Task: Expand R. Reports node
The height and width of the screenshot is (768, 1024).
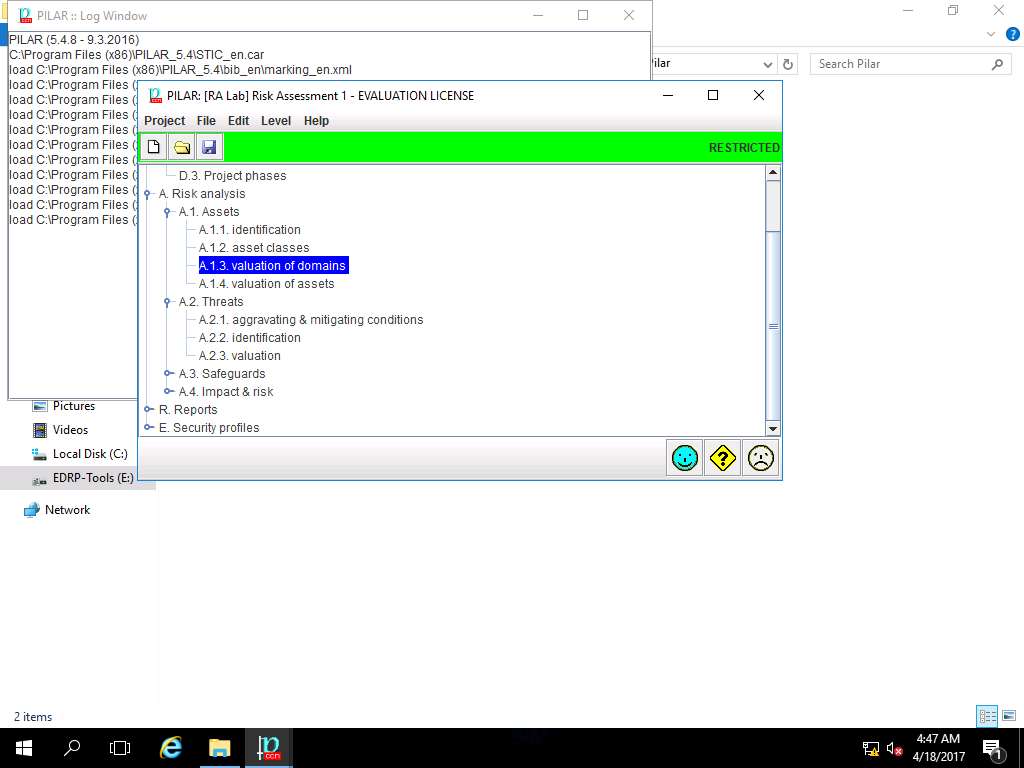Action: 148,409
